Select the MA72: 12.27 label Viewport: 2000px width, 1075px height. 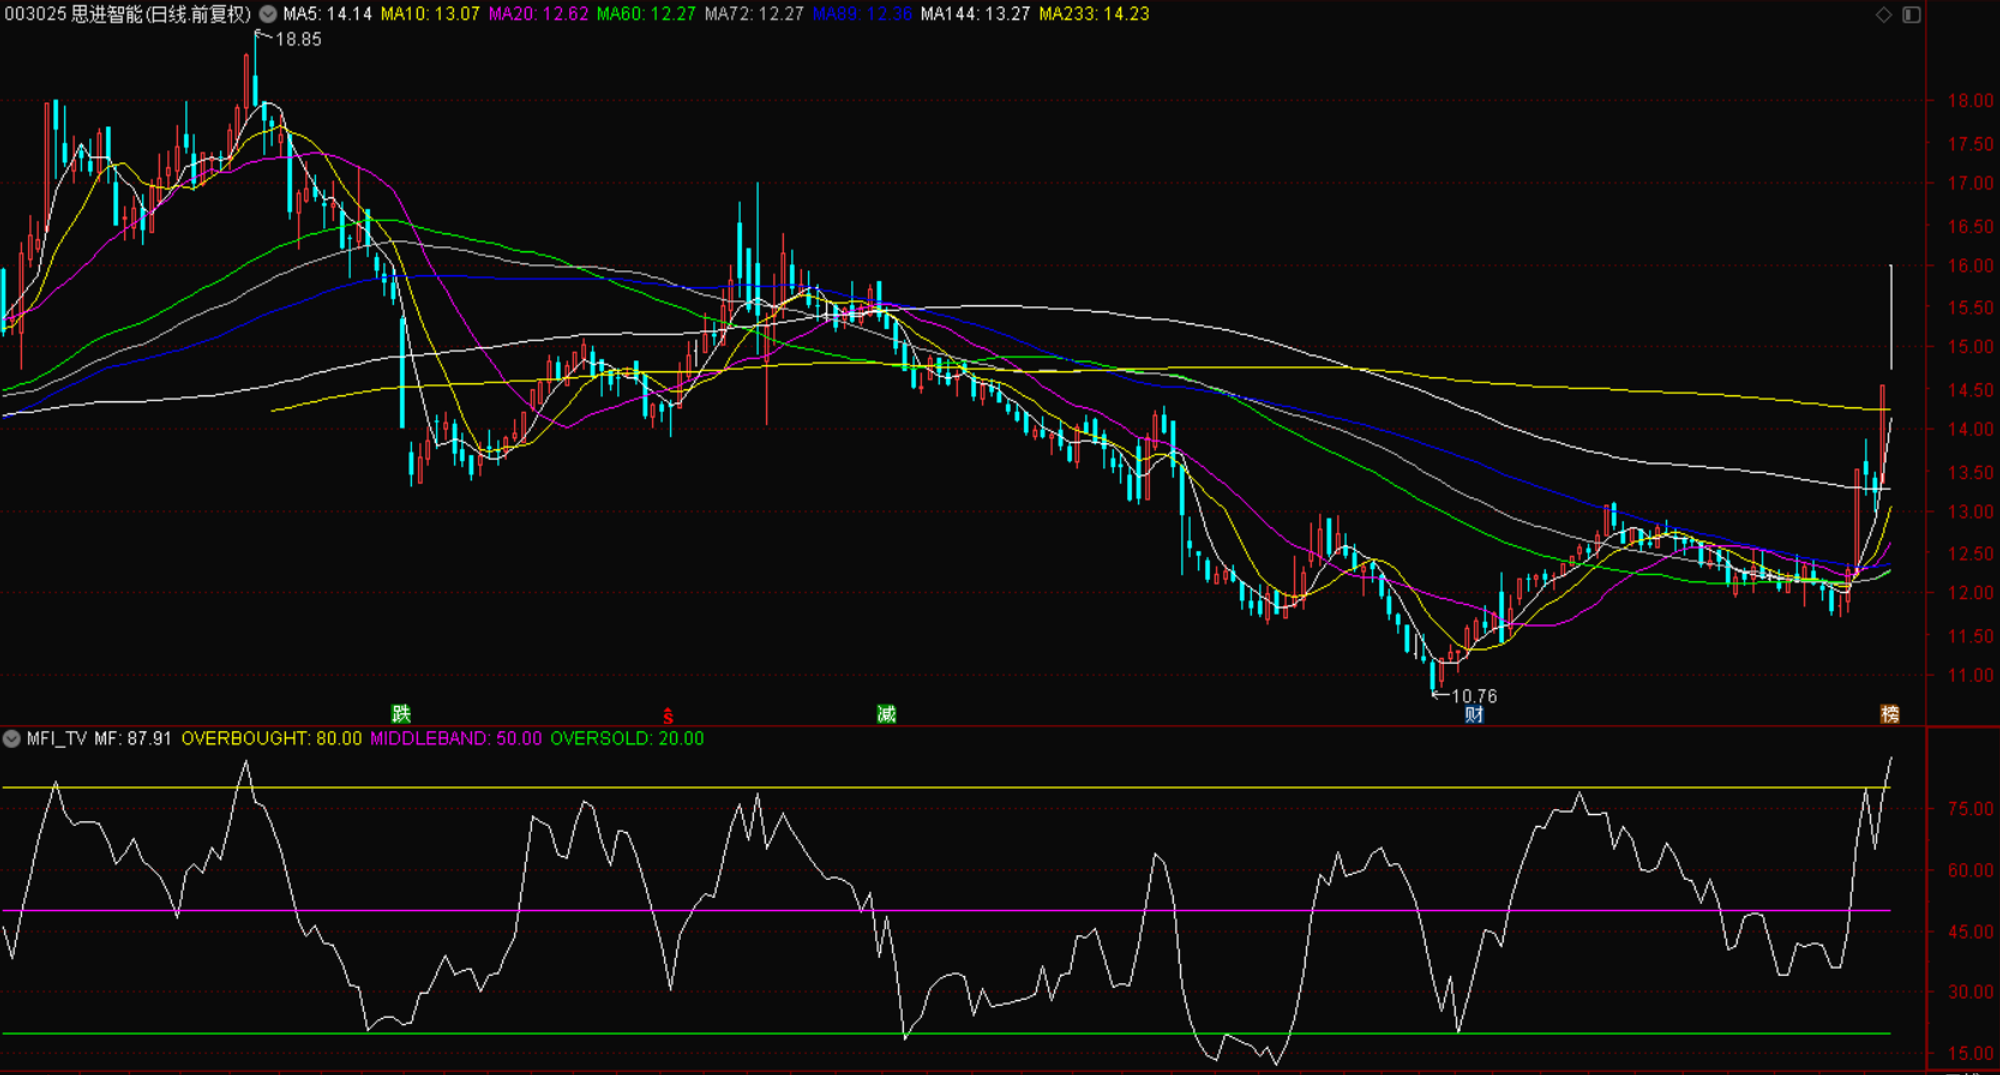754,14
